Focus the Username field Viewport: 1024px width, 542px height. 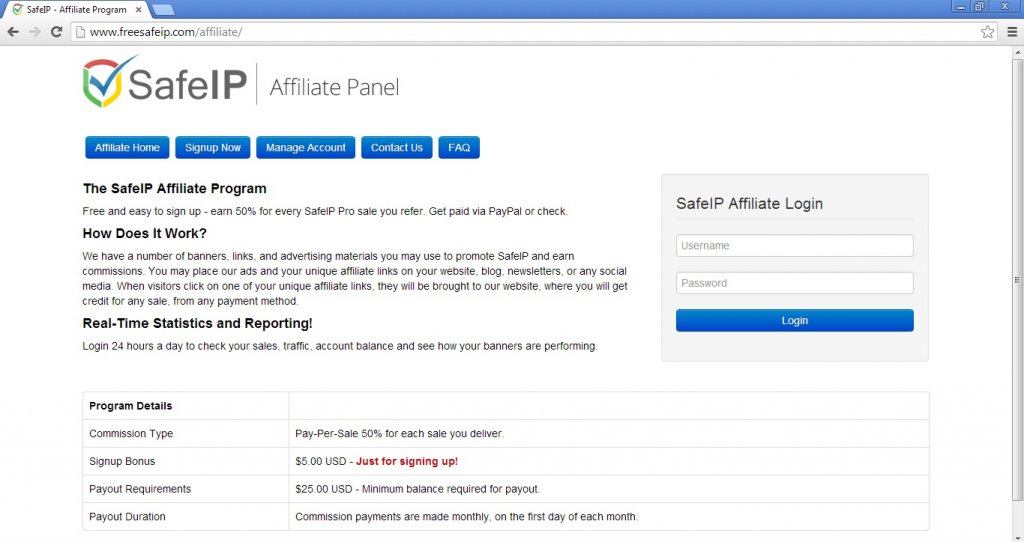pos(794,246)
